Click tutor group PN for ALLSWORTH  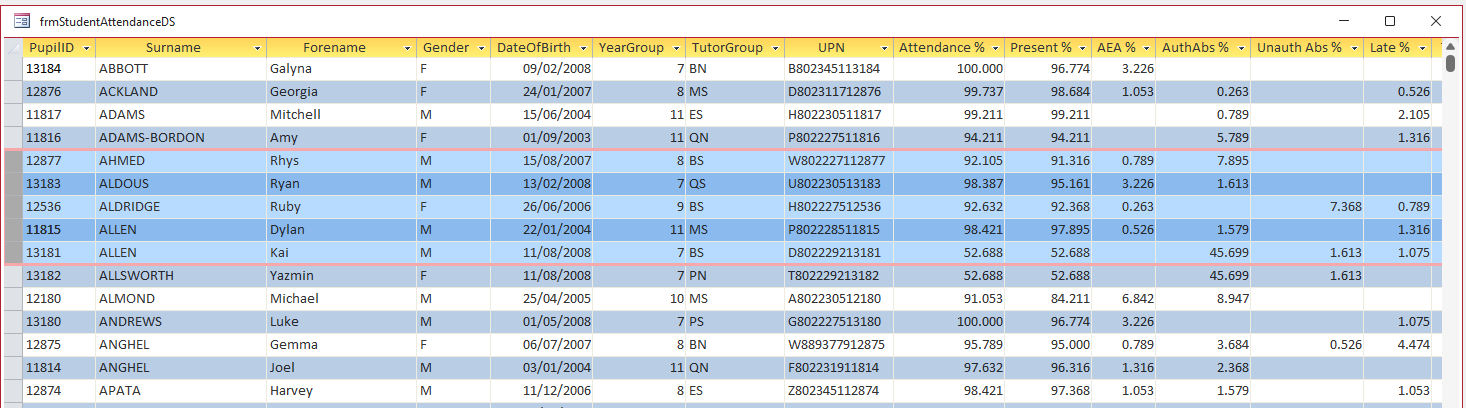point(735,276)
